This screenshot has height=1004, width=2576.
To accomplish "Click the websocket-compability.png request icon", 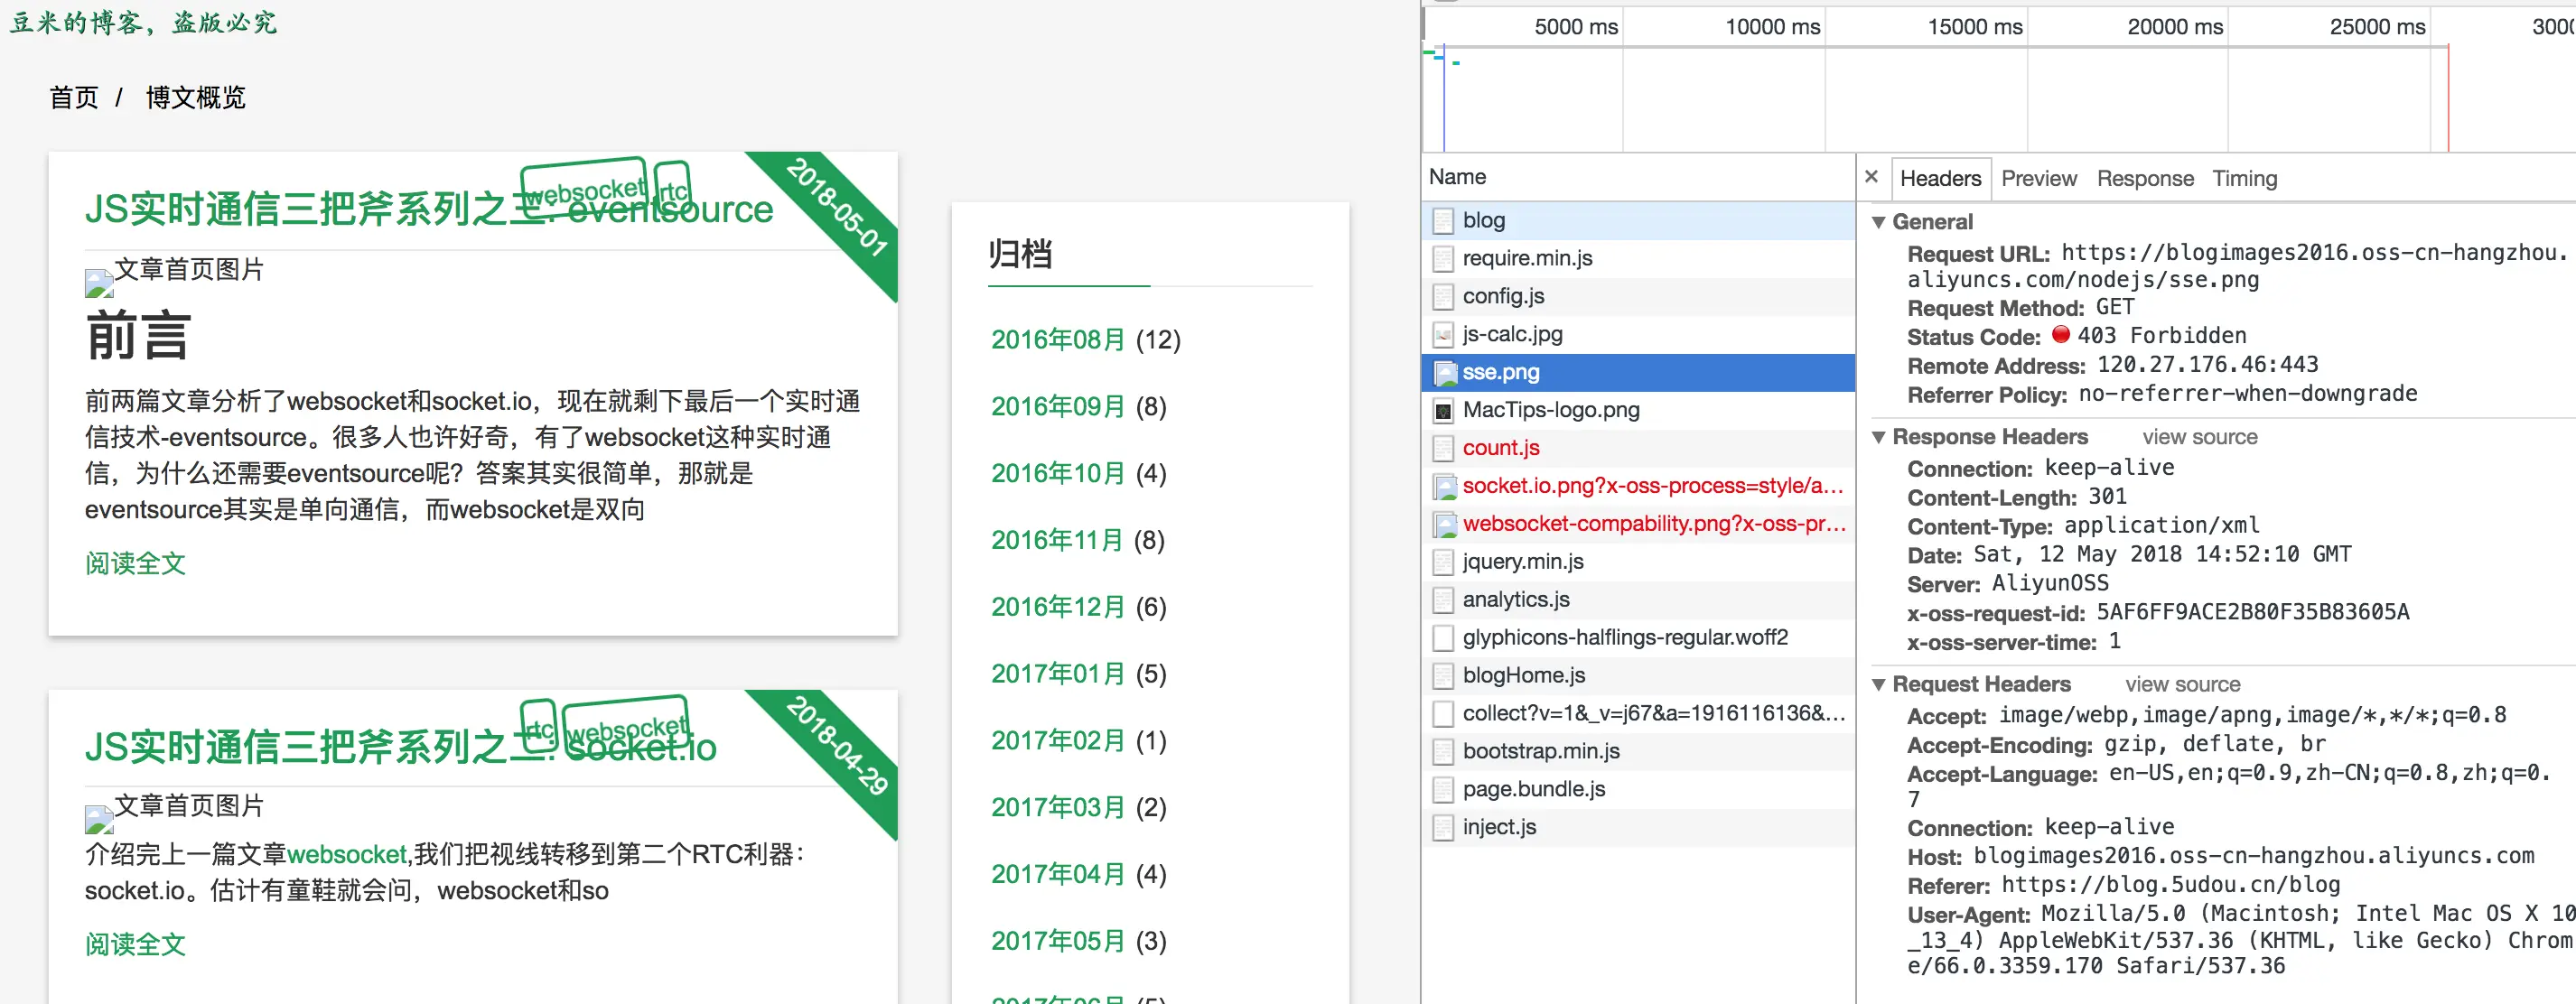I will 1444,525.
